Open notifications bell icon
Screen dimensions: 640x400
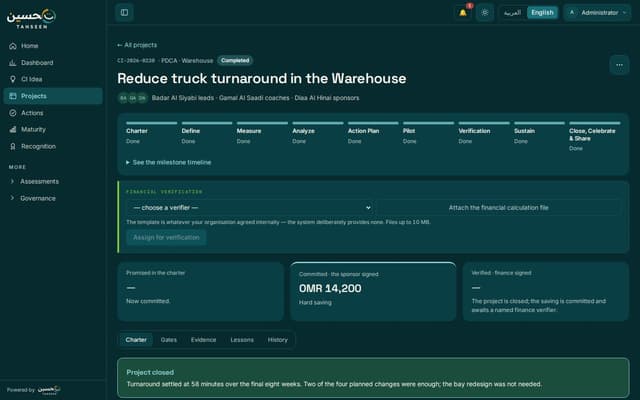coord(463,13)
